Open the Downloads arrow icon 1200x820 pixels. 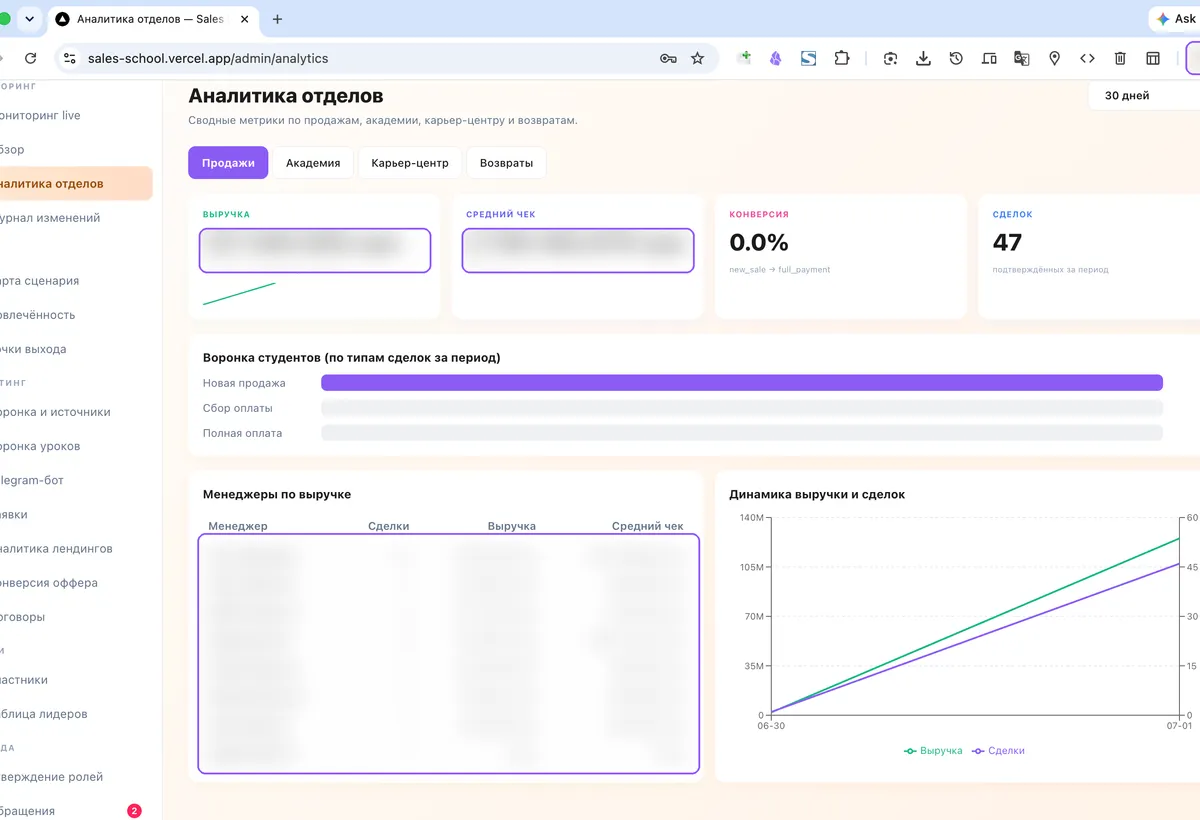[923, 58]
